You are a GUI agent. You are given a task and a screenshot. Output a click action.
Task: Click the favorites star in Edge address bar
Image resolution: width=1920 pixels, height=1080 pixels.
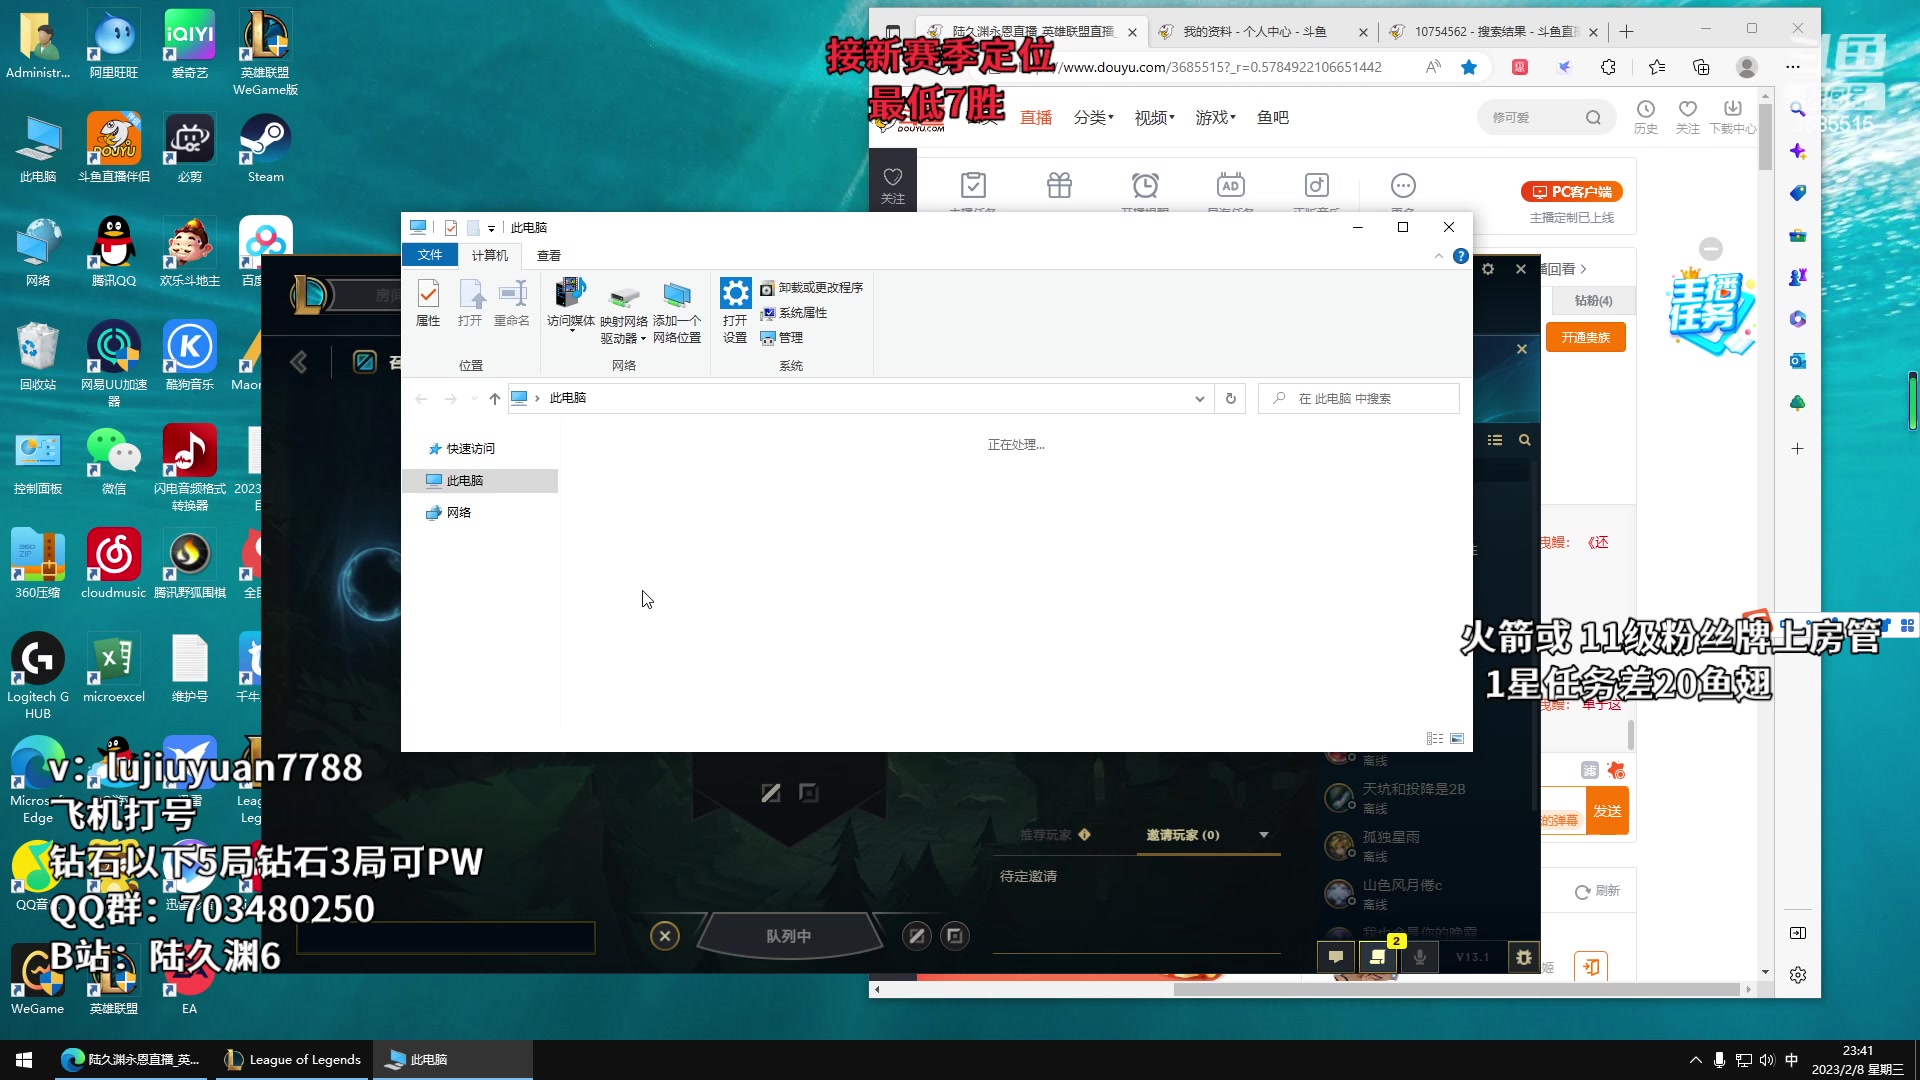1469,67
